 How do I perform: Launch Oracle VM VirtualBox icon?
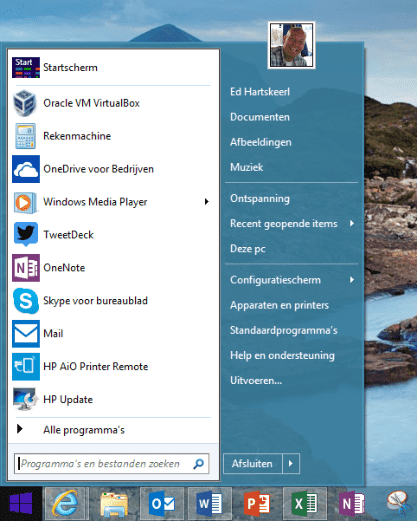click(x=25, y=103)
